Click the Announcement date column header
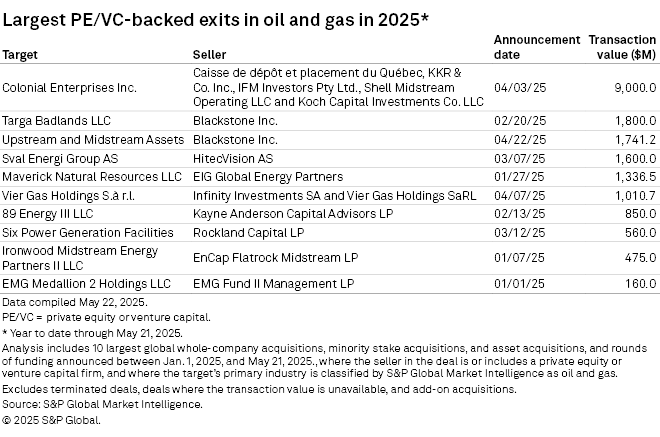Image resolution: width=660 pixels, height=437 pixels. 536,46
